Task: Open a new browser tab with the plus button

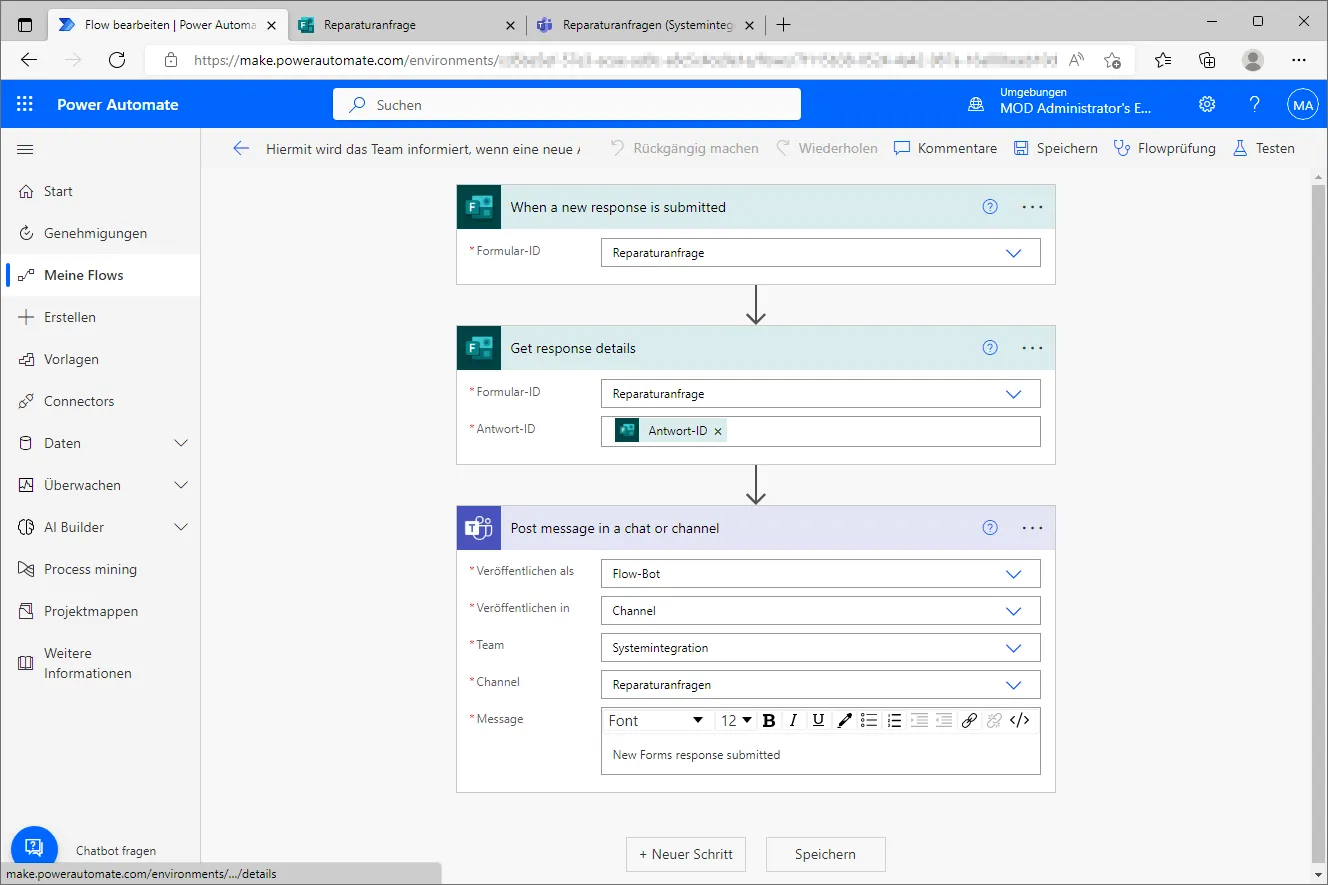Action: pyautogui.click(x=783, y=25)
